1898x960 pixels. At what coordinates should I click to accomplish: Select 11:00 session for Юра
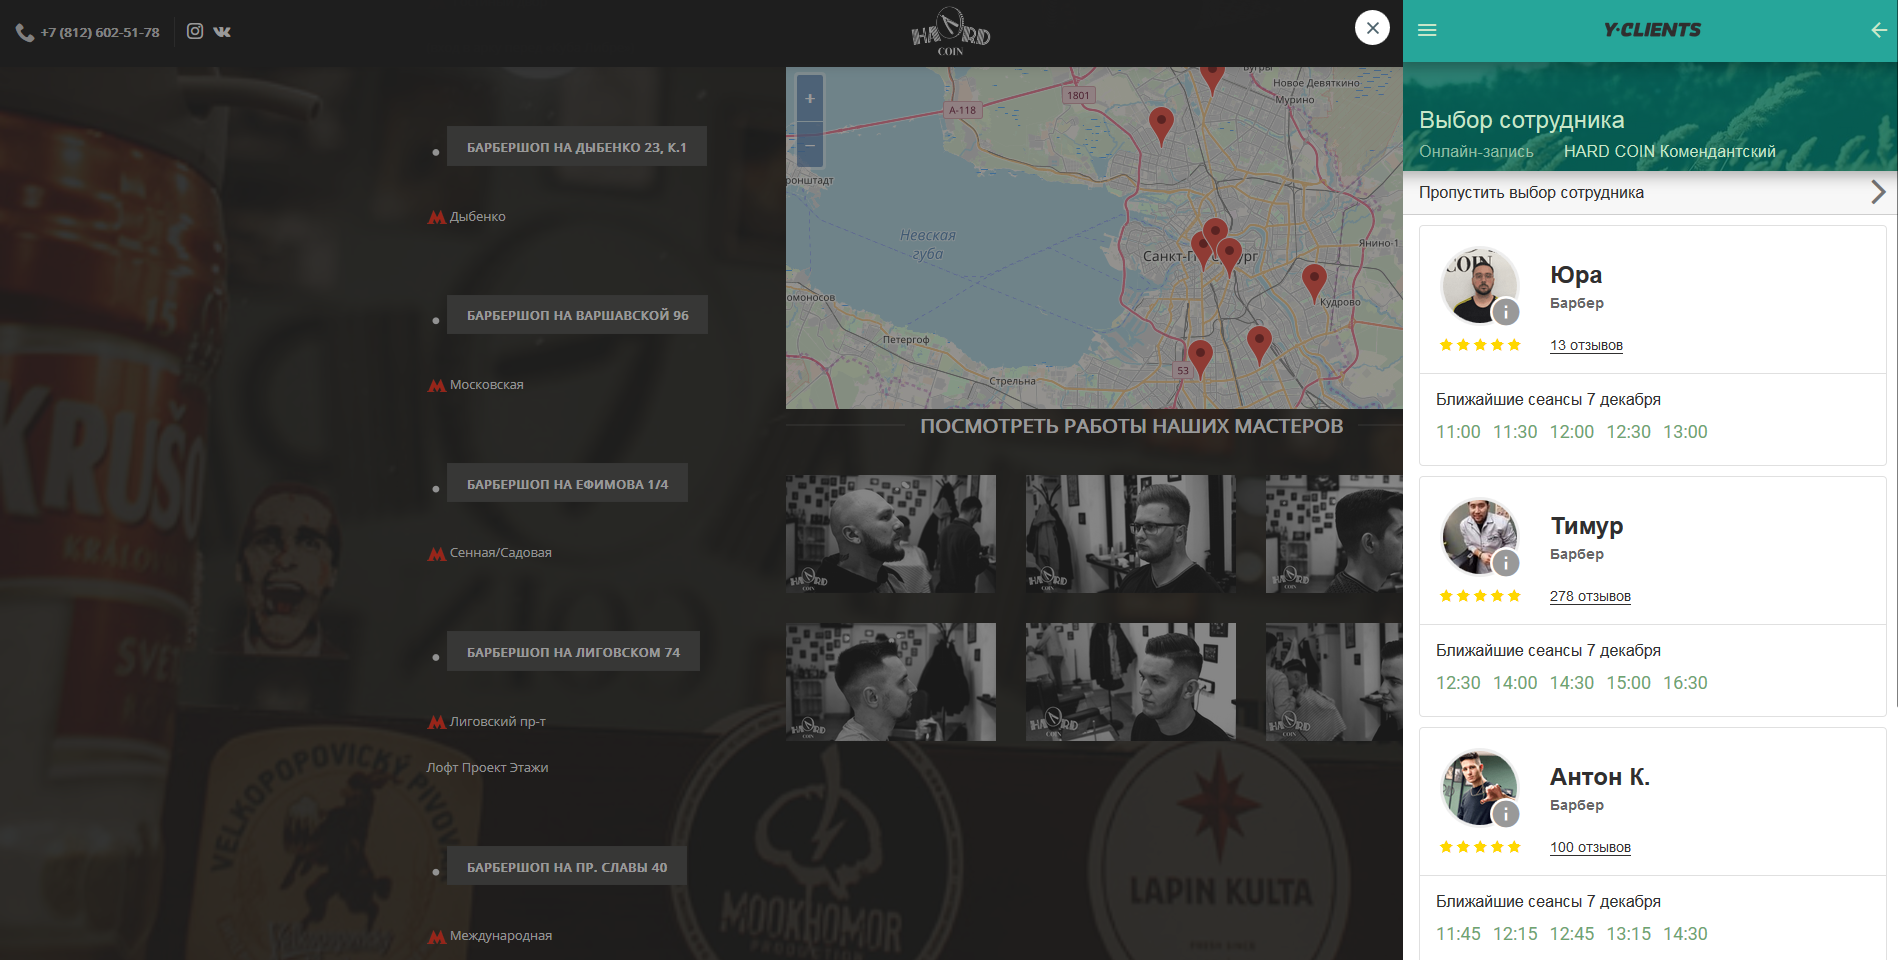click(x=1458, y=432)
